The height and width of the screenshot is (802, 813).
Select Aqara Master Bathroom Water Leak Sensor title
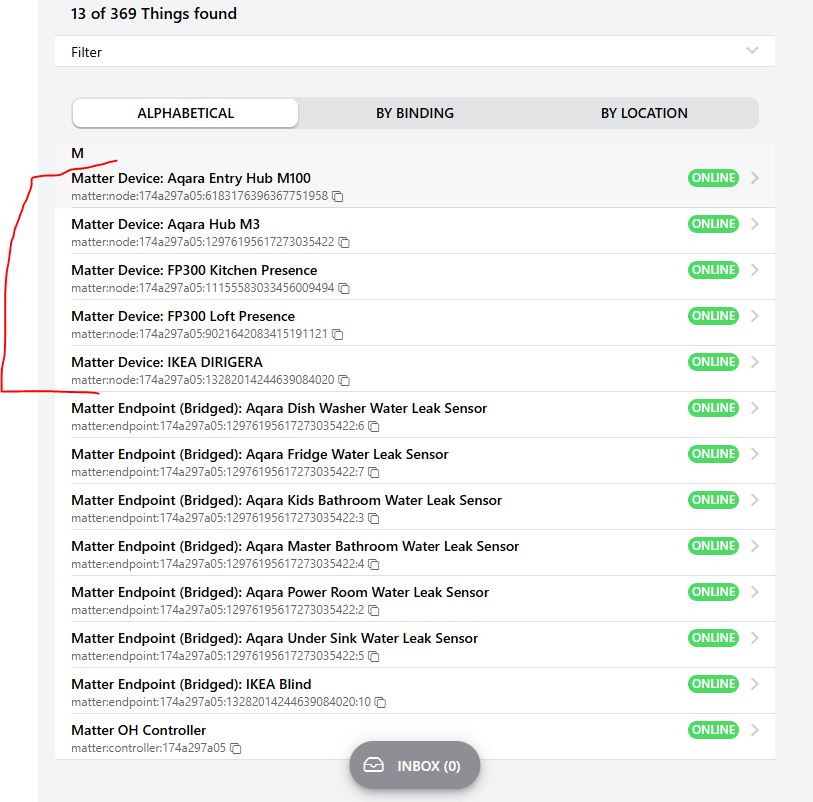click(295, 546)
